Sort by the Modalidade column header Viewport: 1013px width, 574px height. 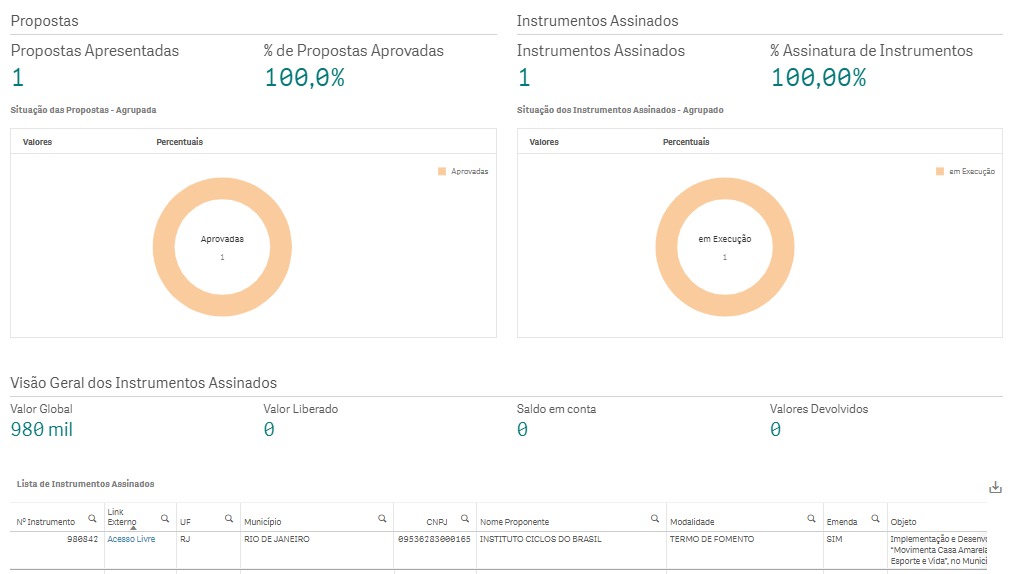pos(692,522)
